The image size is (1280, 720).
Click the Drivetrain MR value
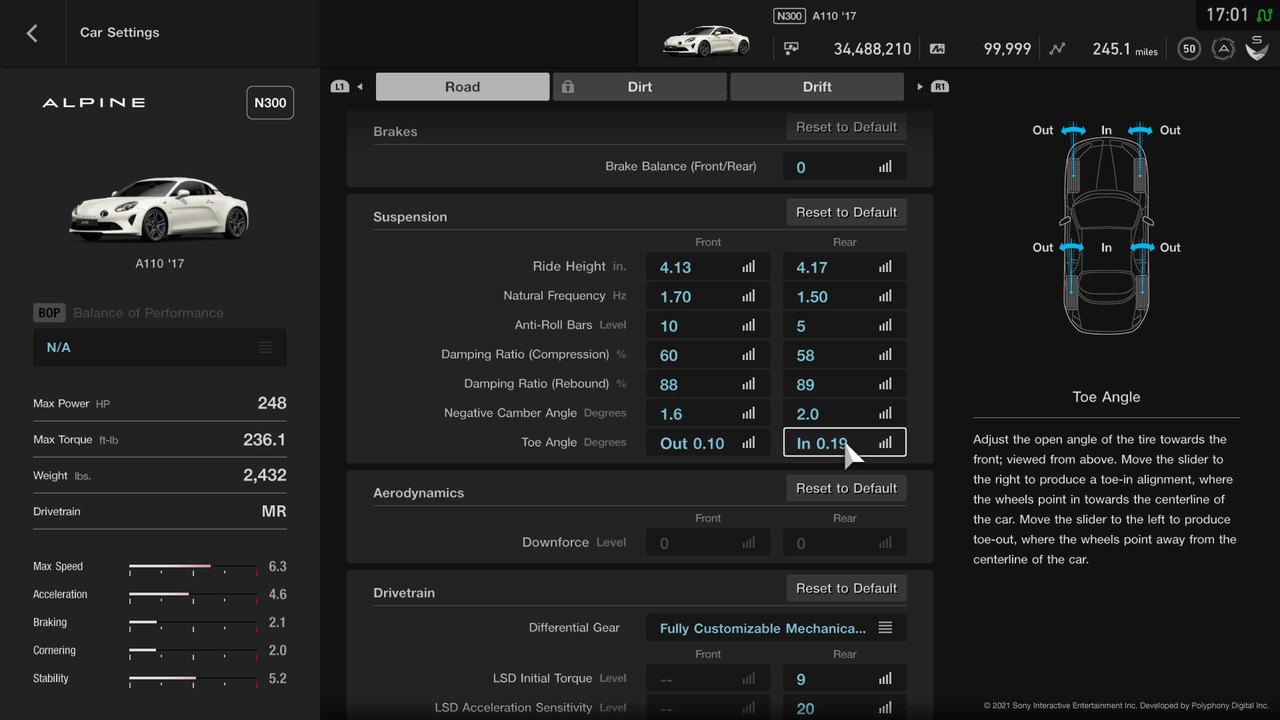(x=274, y=512)
